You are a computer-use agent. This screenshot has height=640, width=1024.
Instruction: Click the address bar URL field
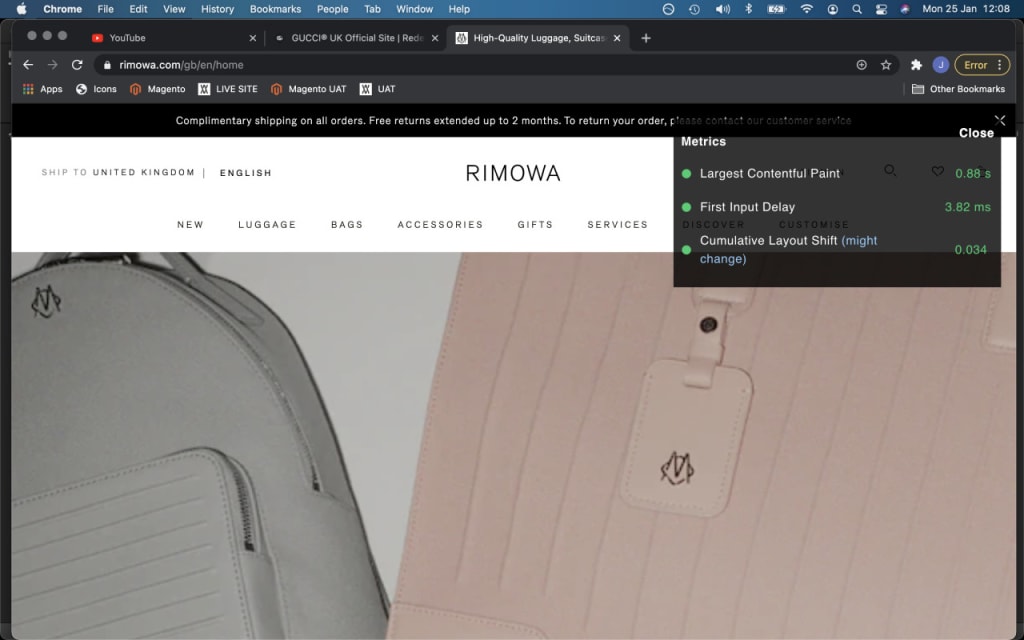coord(477,65)
